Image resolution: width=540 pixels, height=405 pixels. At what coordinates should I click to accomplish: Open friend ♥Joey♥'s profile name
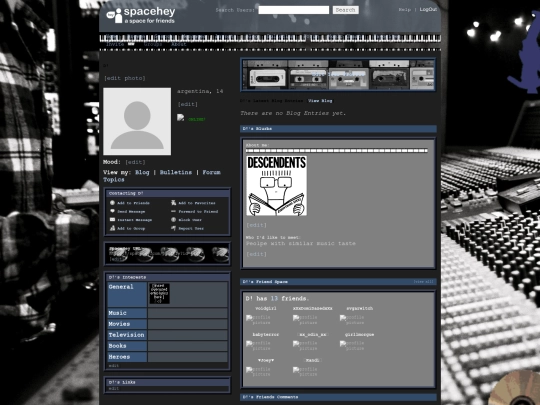coord(266,361)
